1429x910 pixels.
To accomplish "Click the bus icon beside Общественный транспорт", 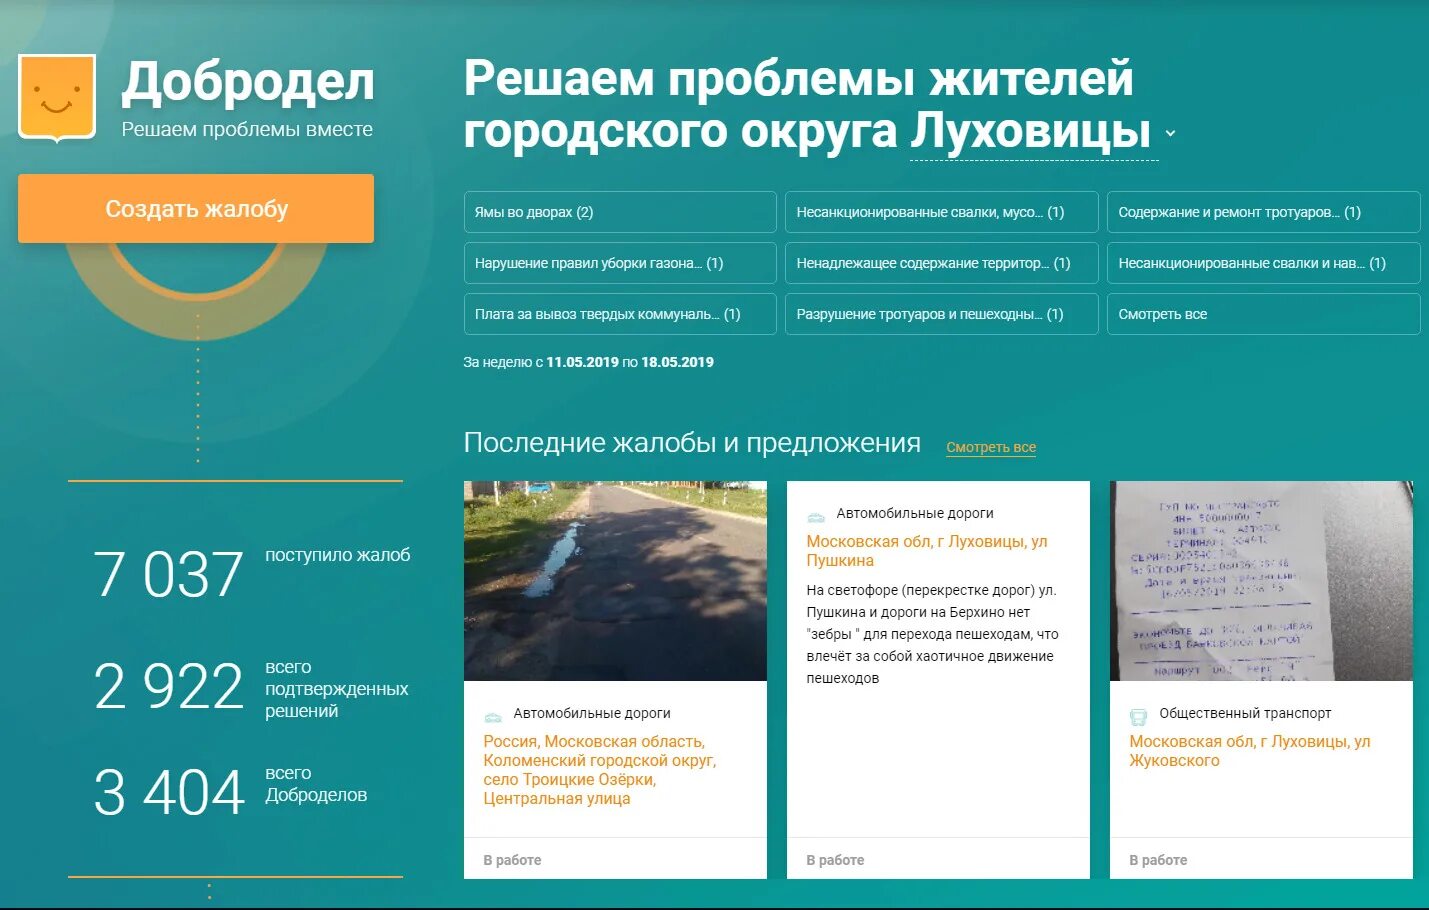I will coord(1138,716).
